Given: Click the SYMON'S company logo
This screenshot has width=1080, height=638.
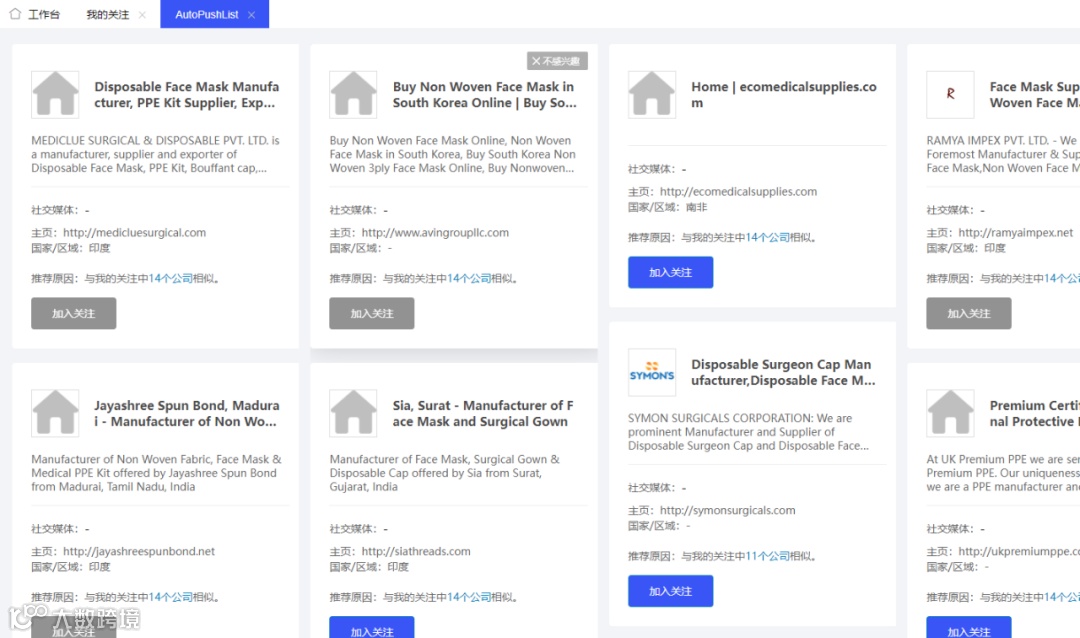Looking at the screenshot, I should [652, 372].
